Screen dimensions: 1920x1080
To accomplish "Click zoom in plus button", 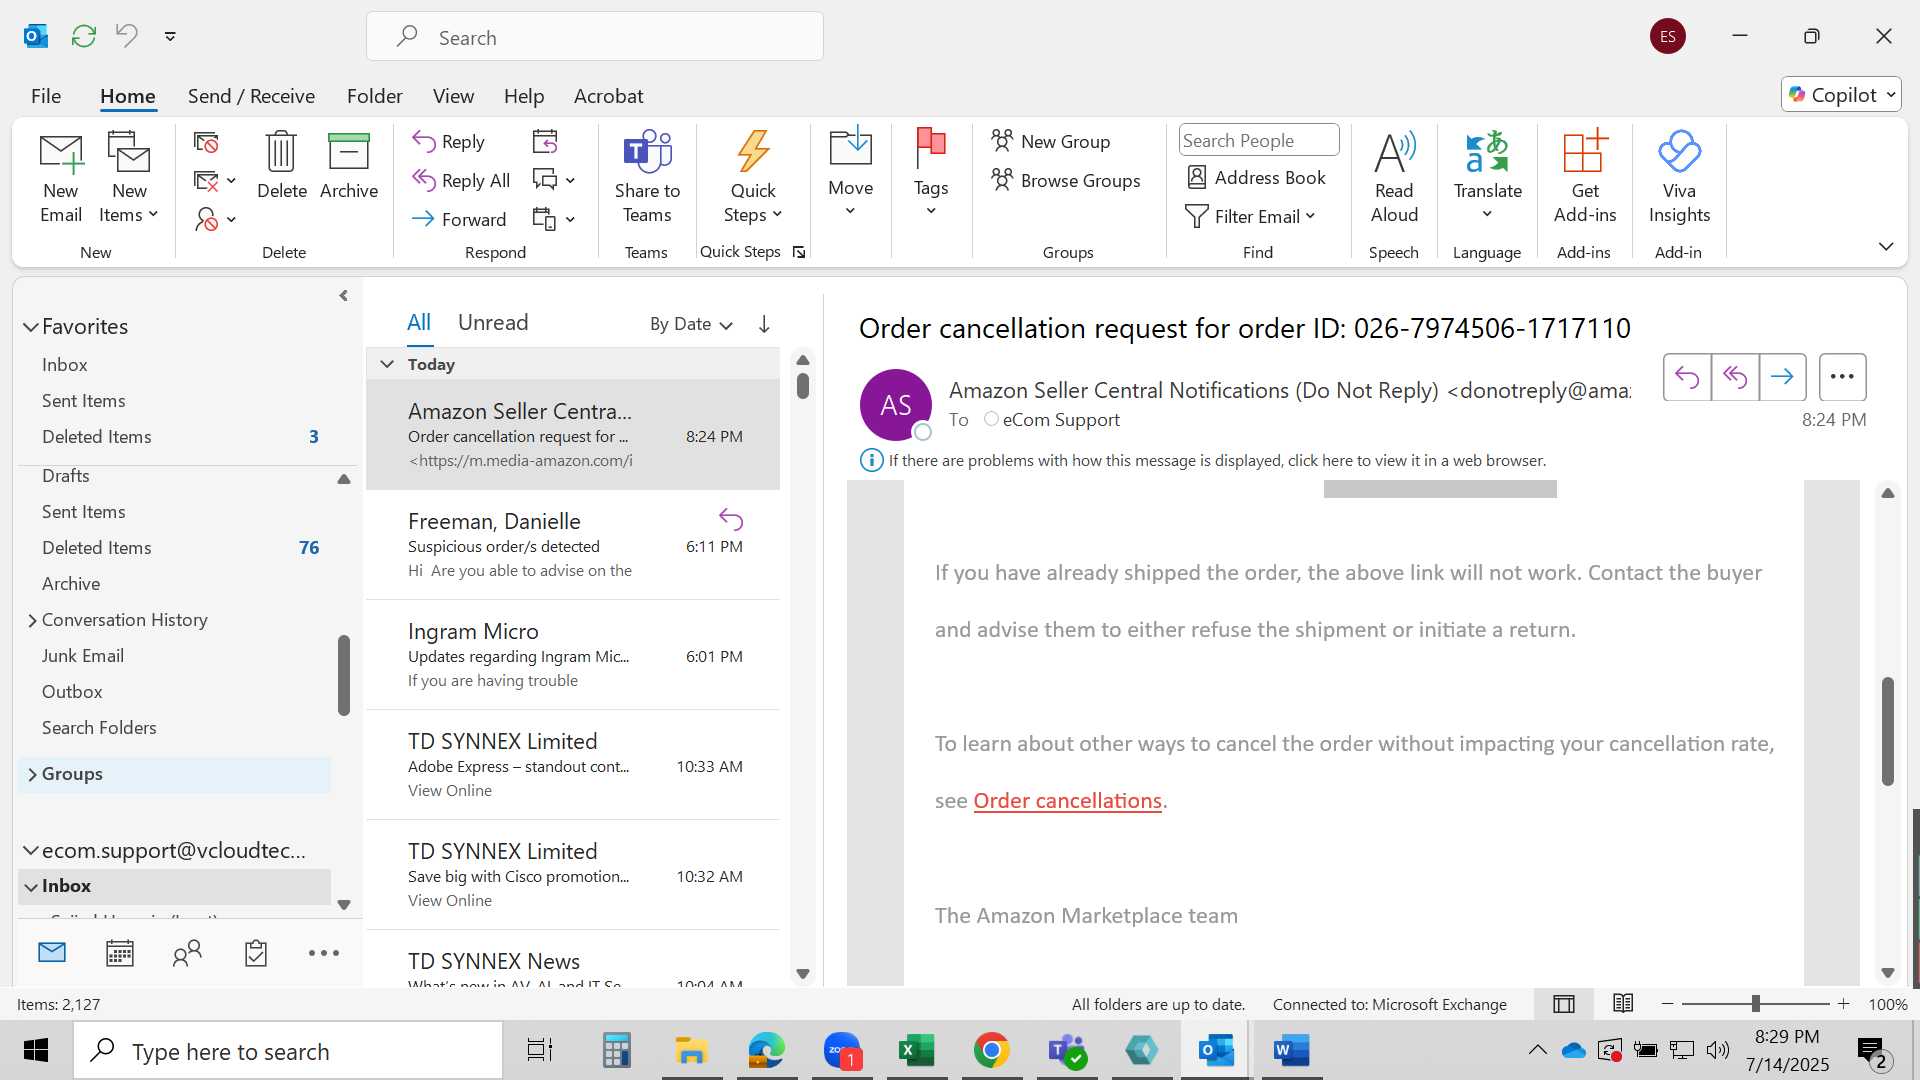I will coord(1843,1003).
